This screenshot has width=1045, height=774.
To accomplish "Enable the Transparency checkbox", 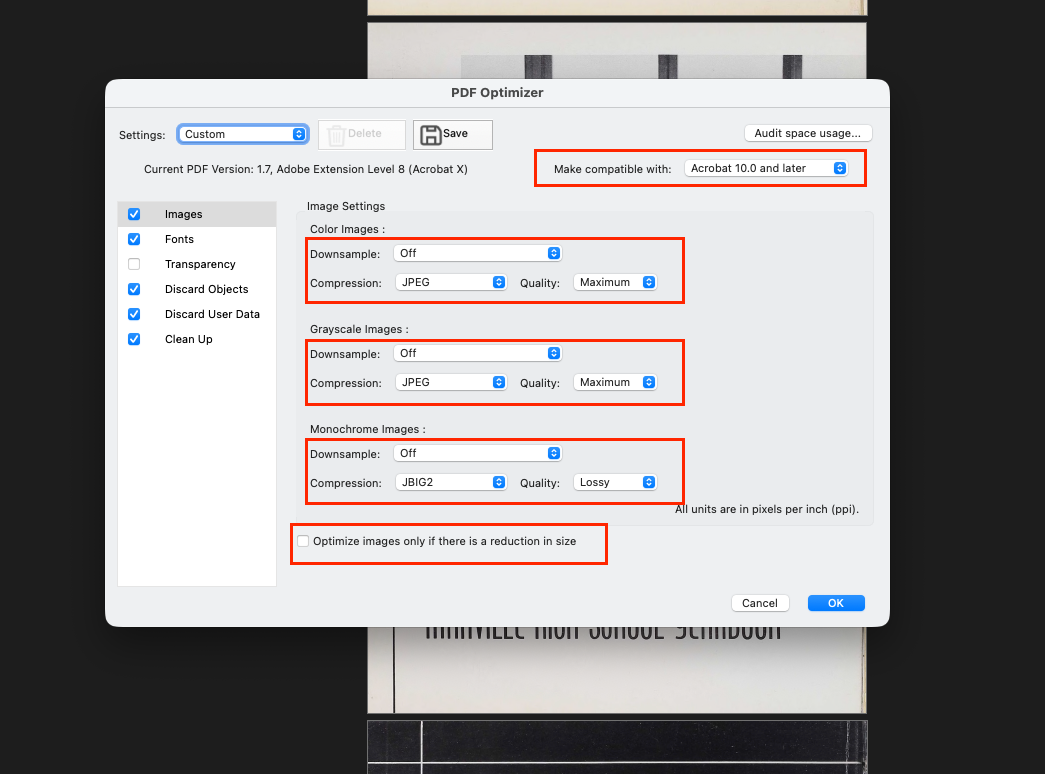I will point(134,264).
